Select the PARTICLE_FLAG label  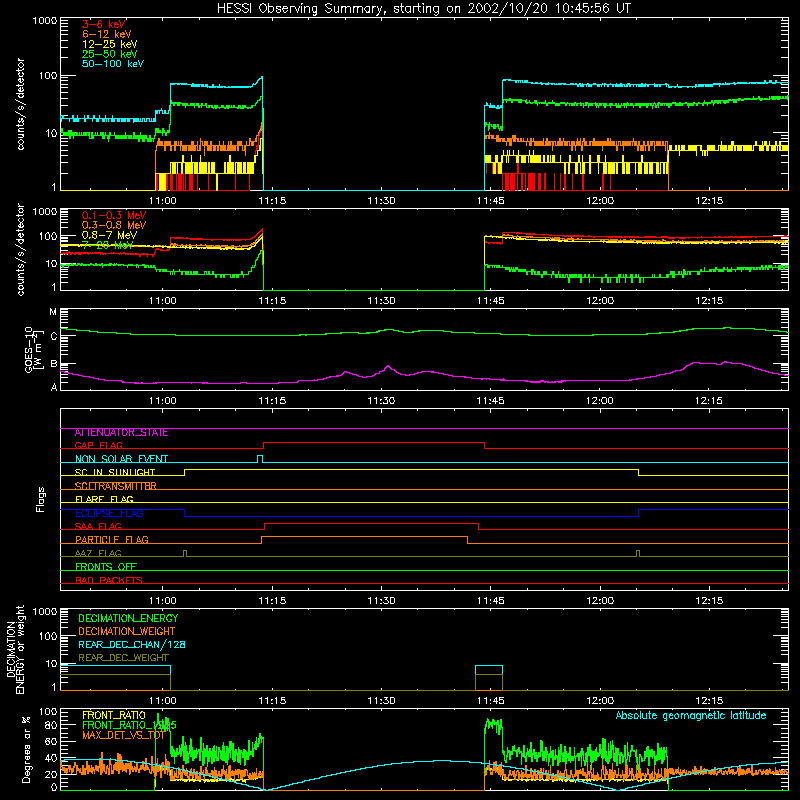112,539
